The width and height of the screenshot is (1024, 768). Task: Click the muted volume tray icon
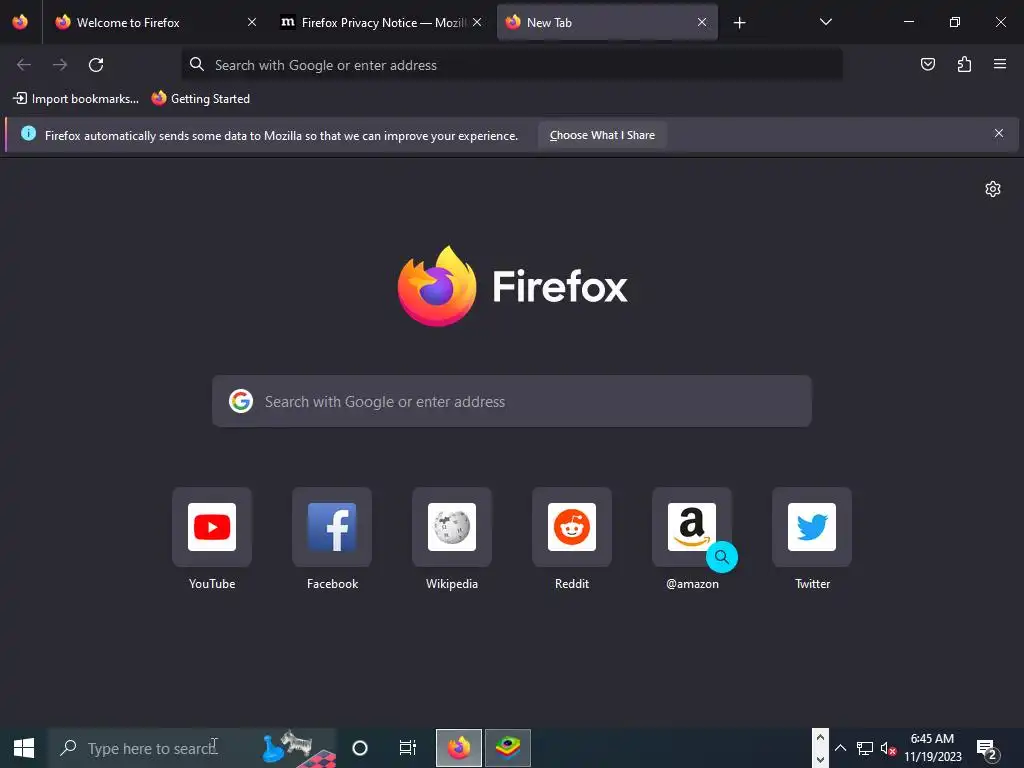(888, 748)
